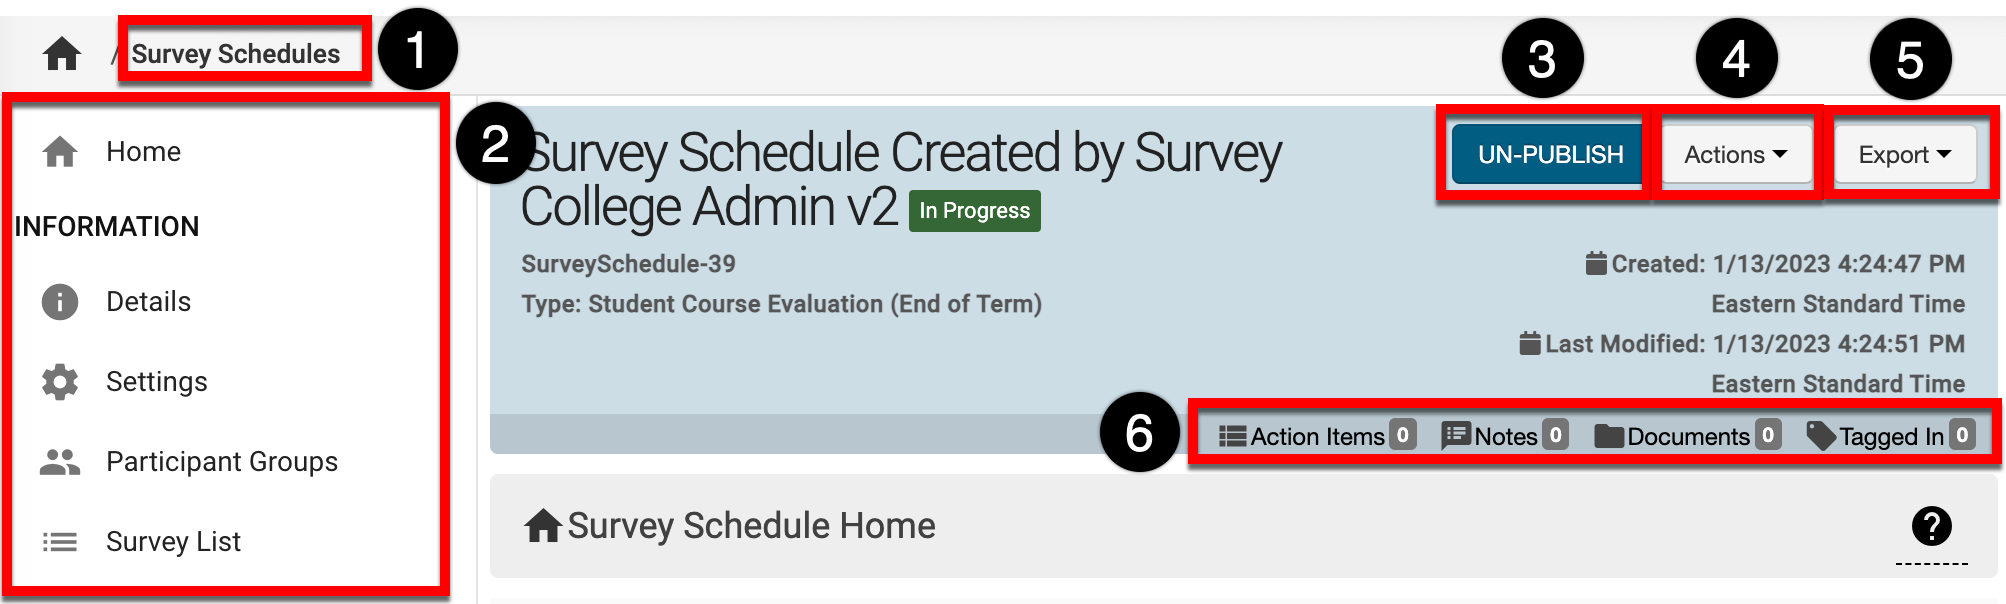Select Participant Groups in the sidebar
Image resolution: width=2006 pixels, height=604 pixels.
(221, 462)
